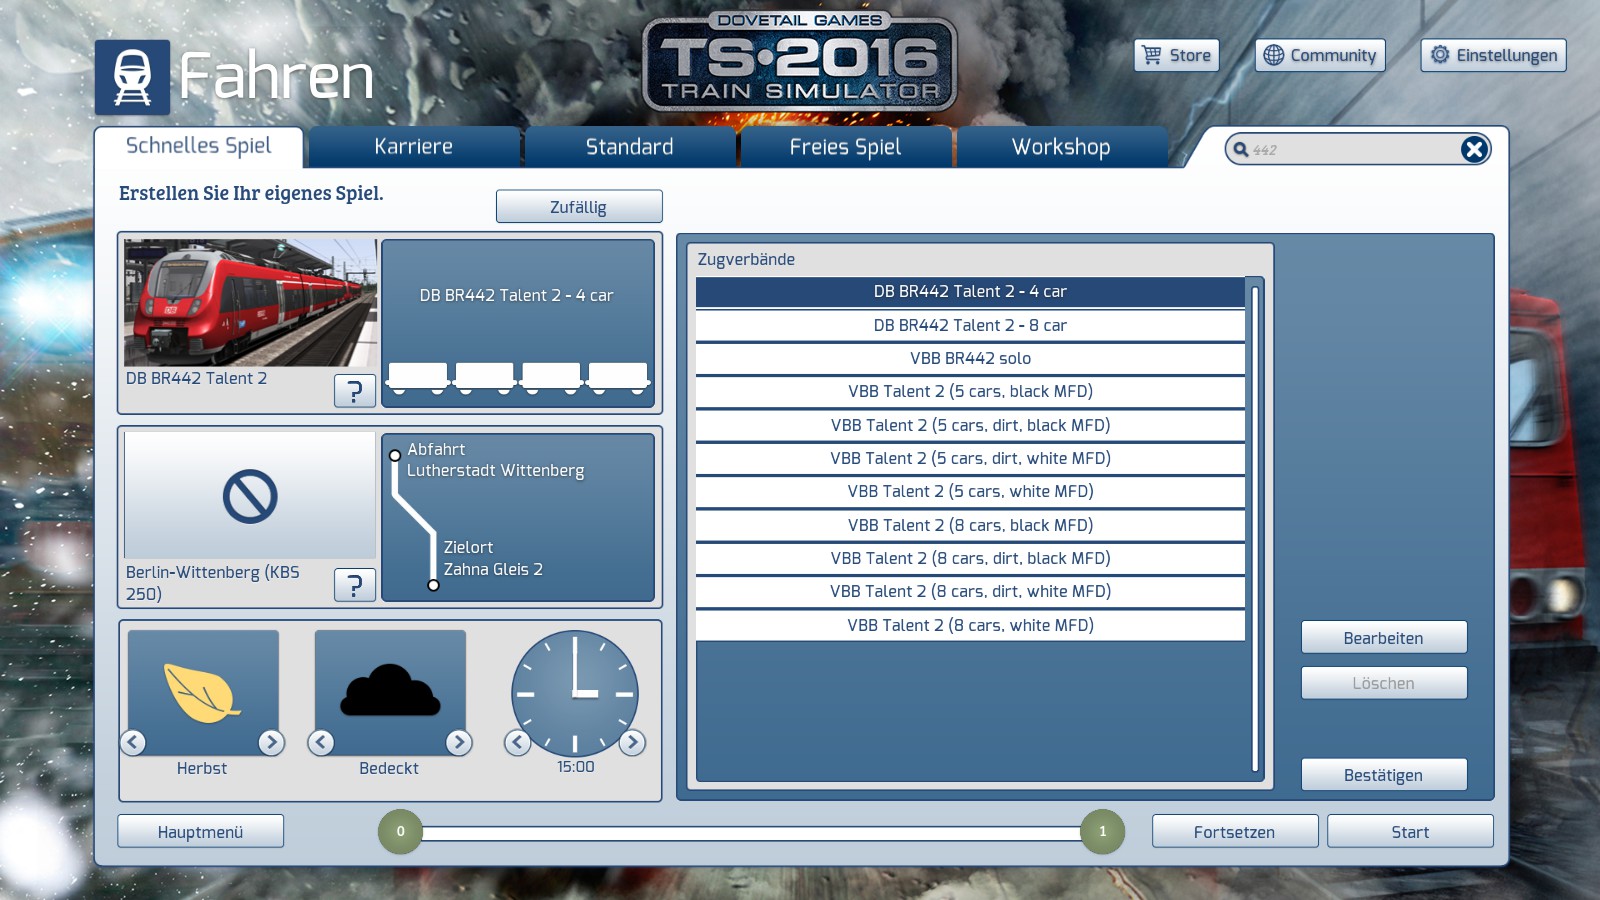Switch to previous weather before Bedeckt
Image resolution: width=1600 pixels, height=900 pixels.
tap(321, 742)
